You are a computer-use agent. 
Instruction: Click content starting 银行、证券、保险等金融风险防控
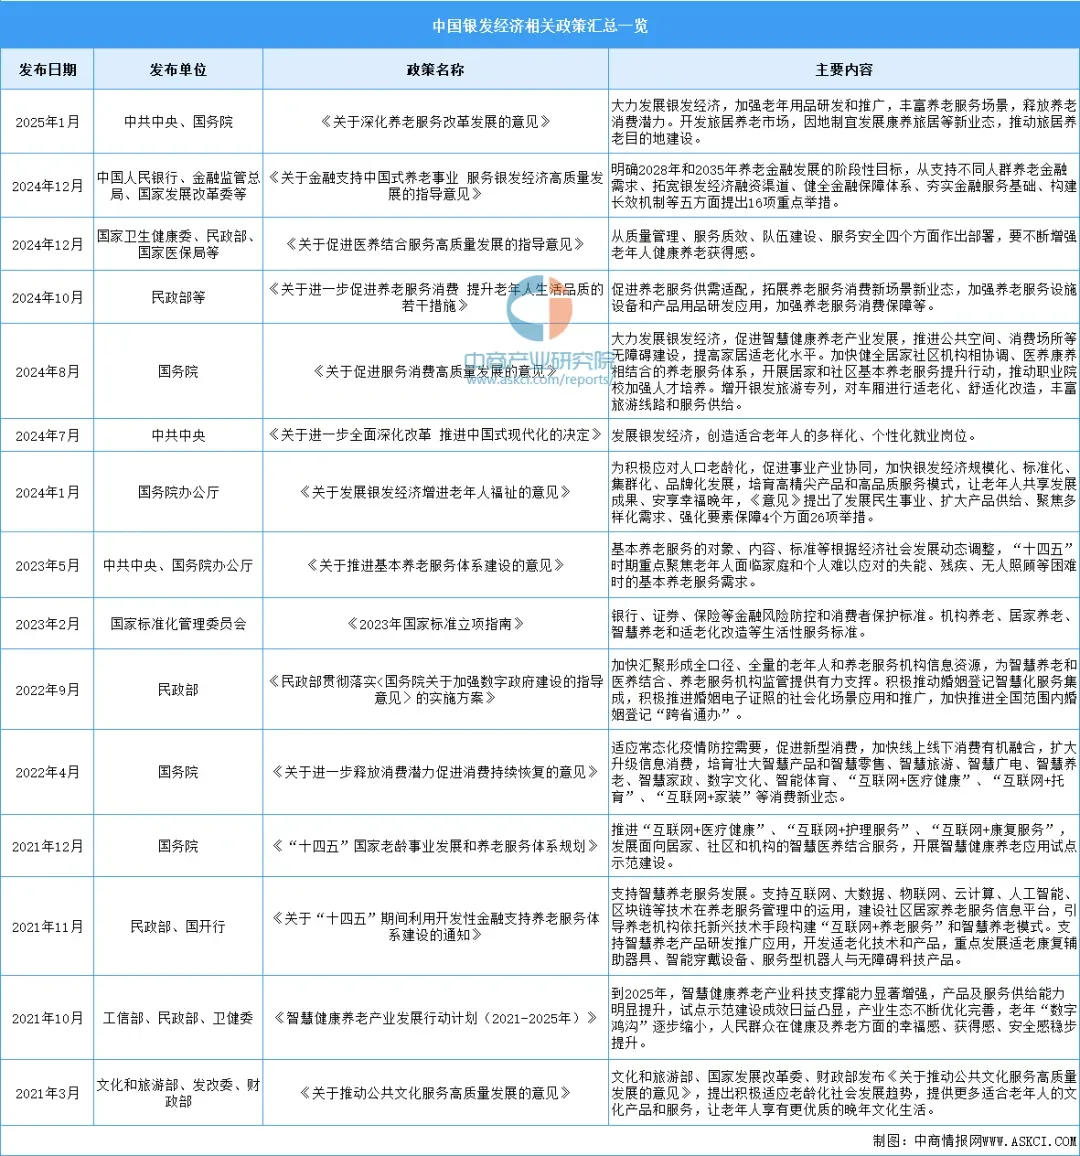(843, 624)
